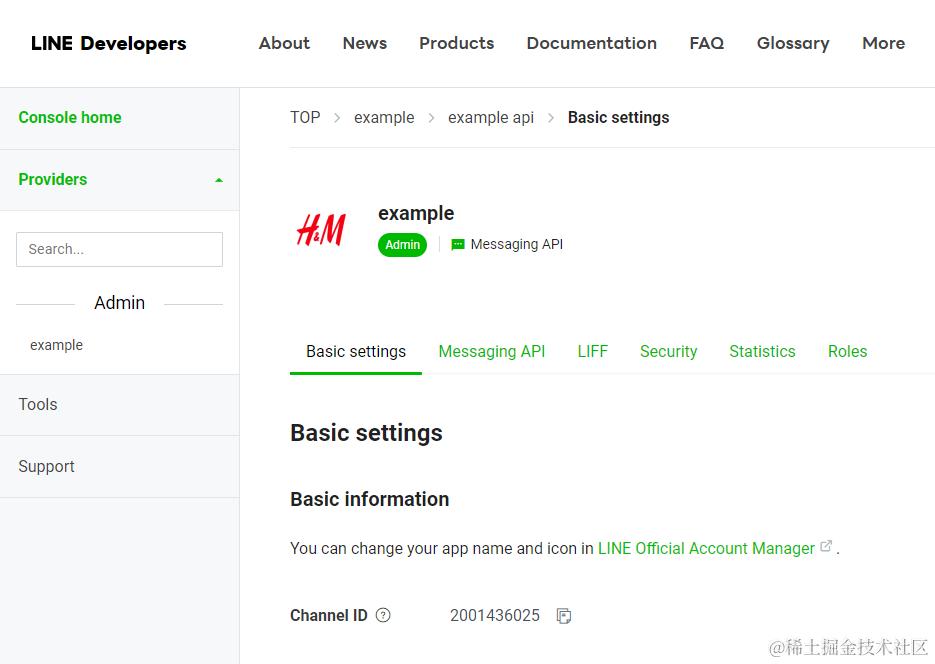
Task: Switch to the Roles tab
Action: tap(847, 352)
